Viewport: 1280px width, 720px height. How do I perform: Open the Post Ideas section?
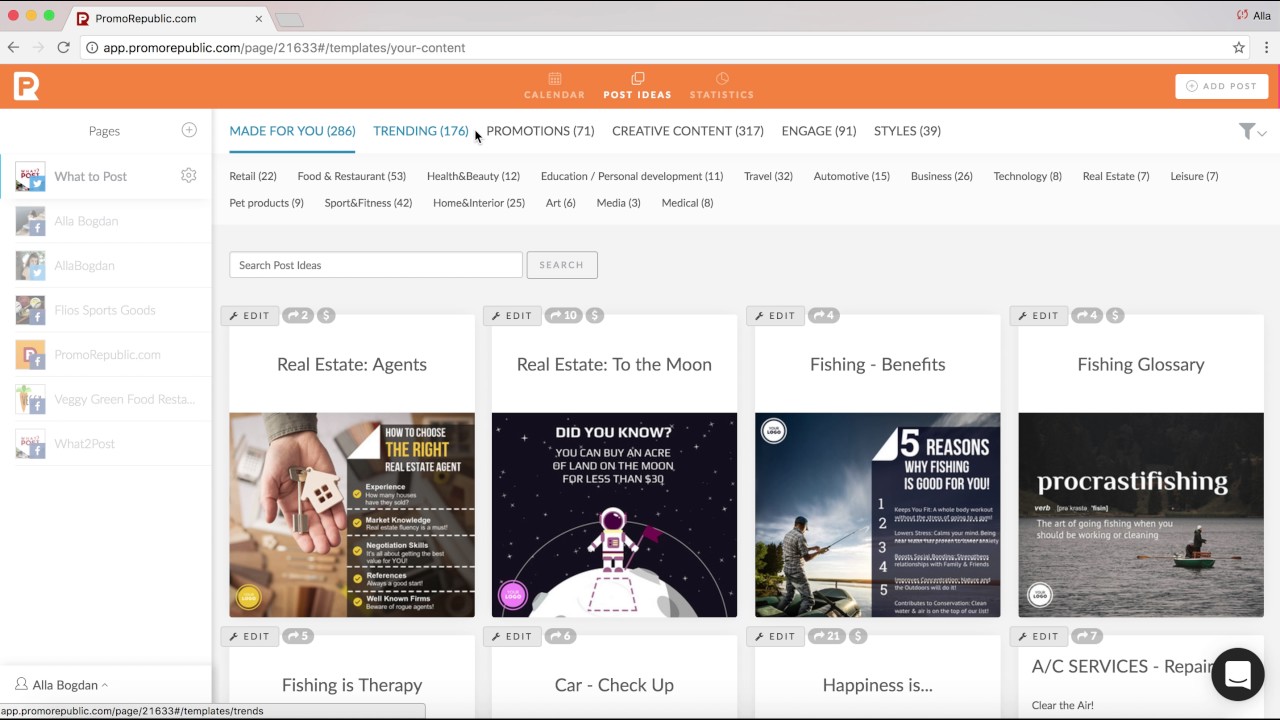637,86
